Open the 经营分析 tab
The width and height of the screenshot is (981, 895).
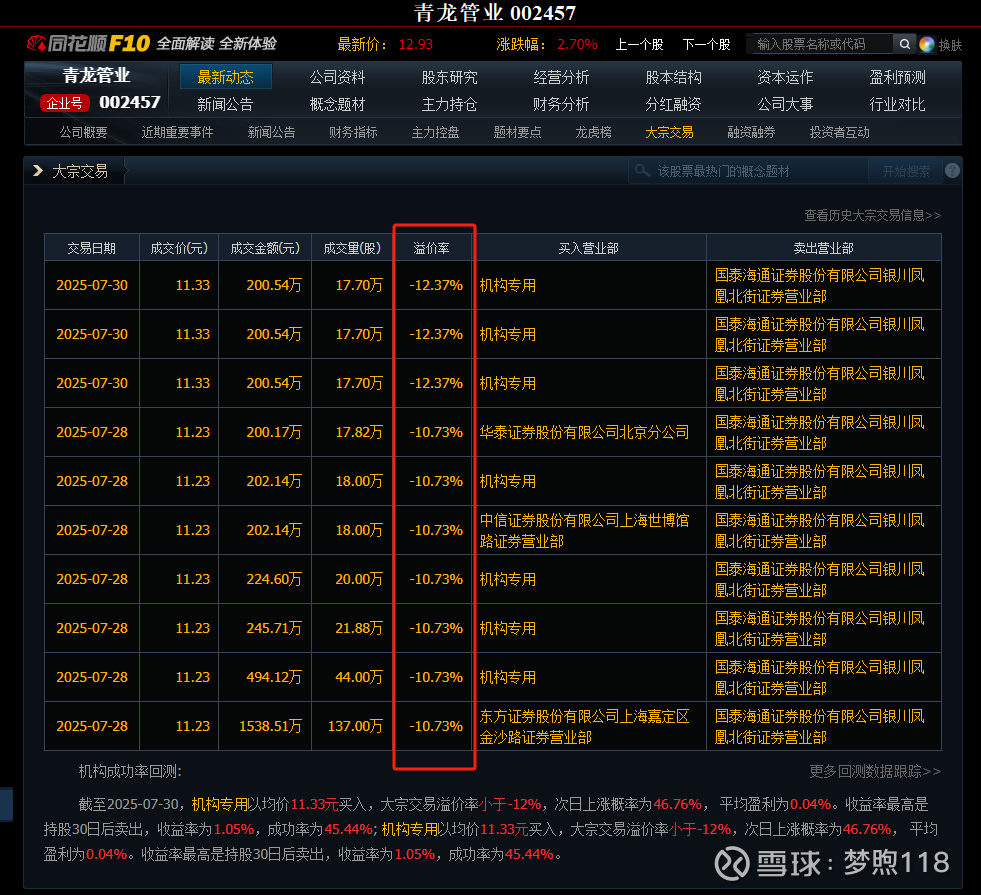[x=561, y=77]
